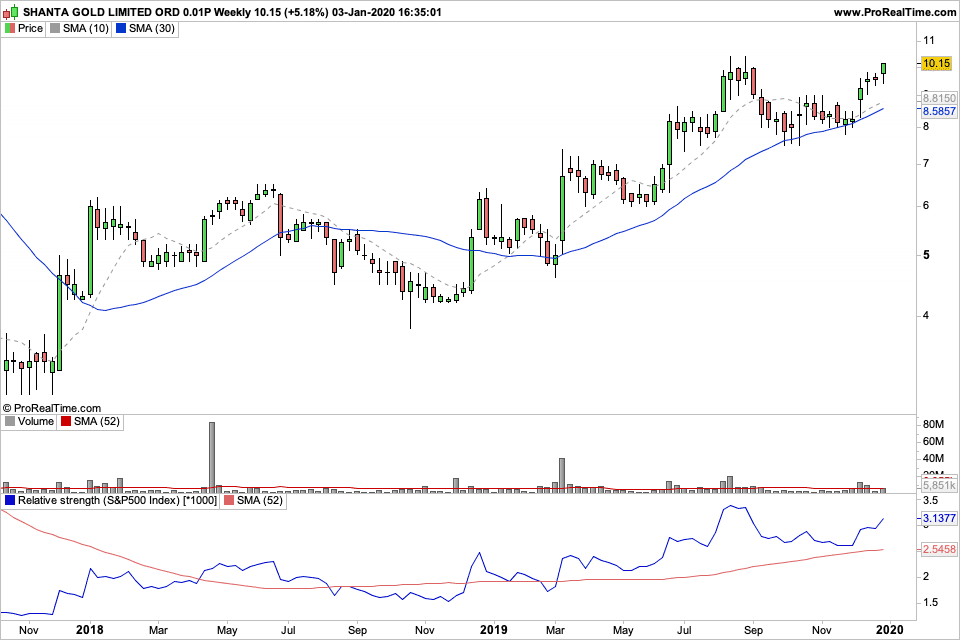The width and height of the screenshot is (960, 640).
Task: Open the www.ProRealTime.com link
Action: tap(894, 12)
